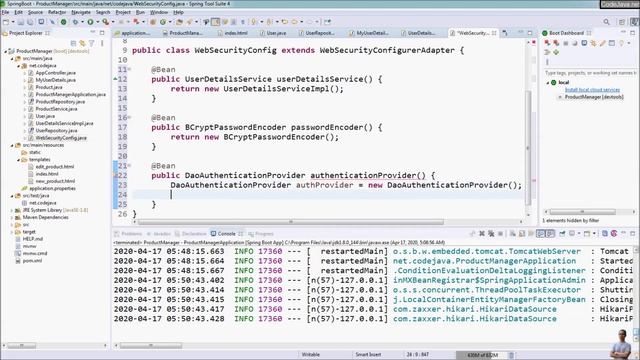Click the debug-restart icon in Boot Dashboard
The height and width of the screenshot is (360, 640).
coord(556,43)
